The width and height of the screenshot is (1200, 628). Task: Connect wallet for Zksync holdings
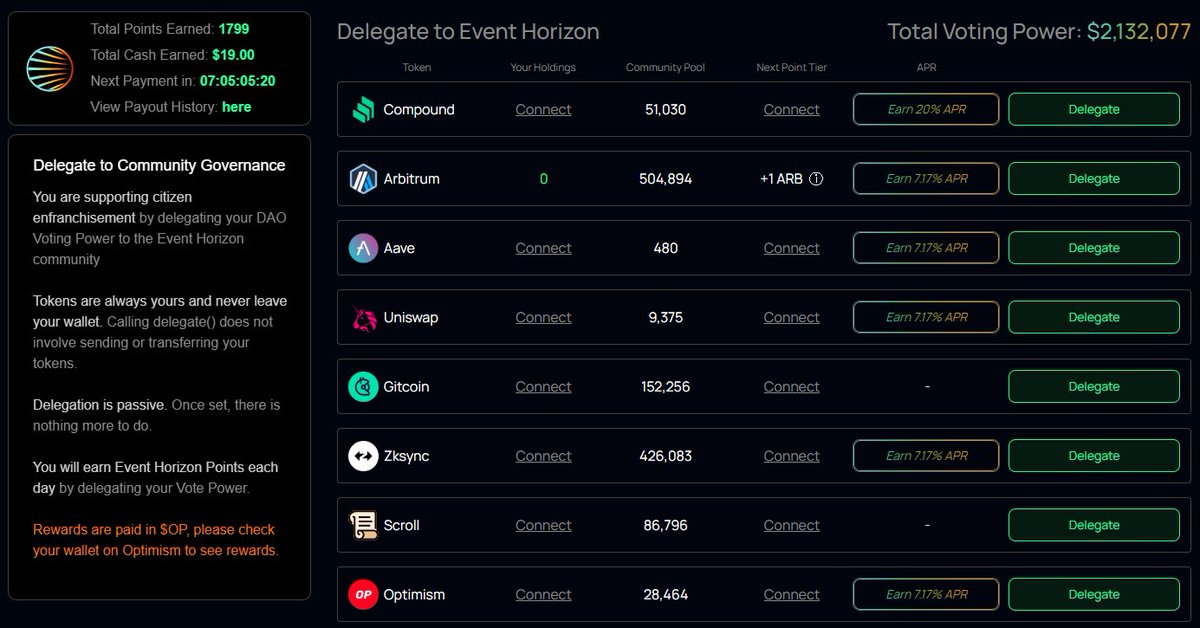(x=543, y=456)
